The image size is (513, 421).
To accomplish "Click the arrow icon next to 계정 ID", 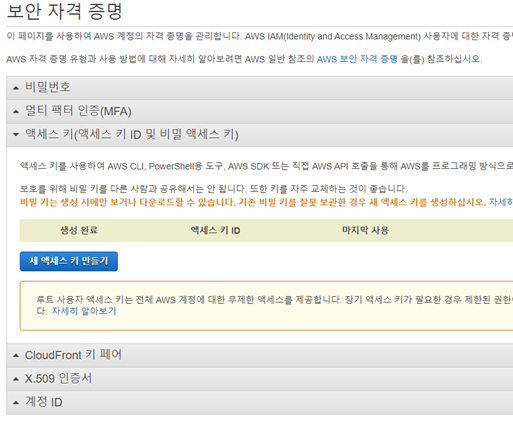I will (16, 402).
